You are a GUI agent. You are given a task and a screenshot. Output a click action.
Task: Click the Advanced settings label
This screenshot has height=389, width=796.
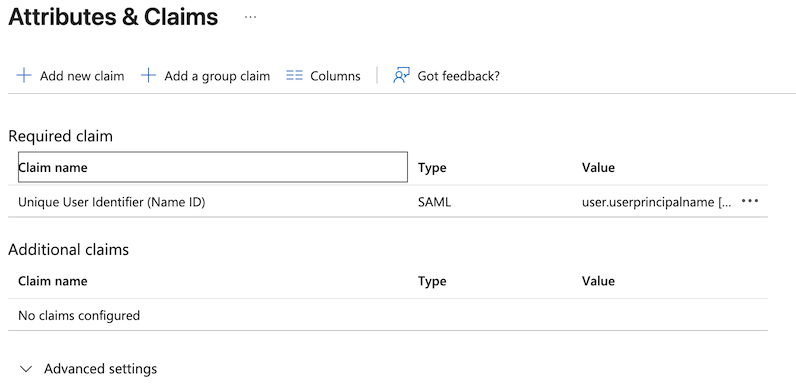tap(101, 369)
